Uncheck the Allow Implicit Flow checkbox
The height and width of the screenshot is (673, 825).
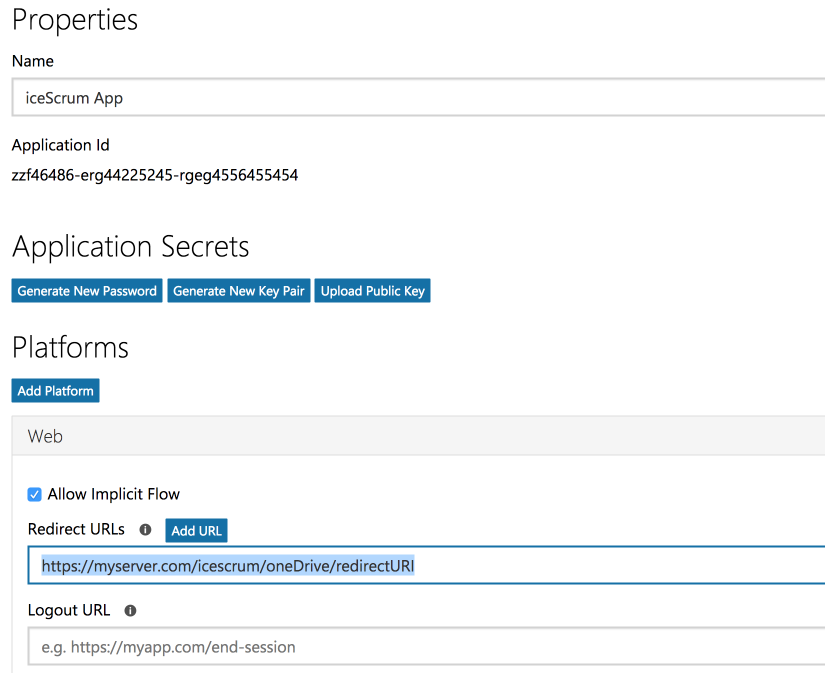tap(35, 494)
